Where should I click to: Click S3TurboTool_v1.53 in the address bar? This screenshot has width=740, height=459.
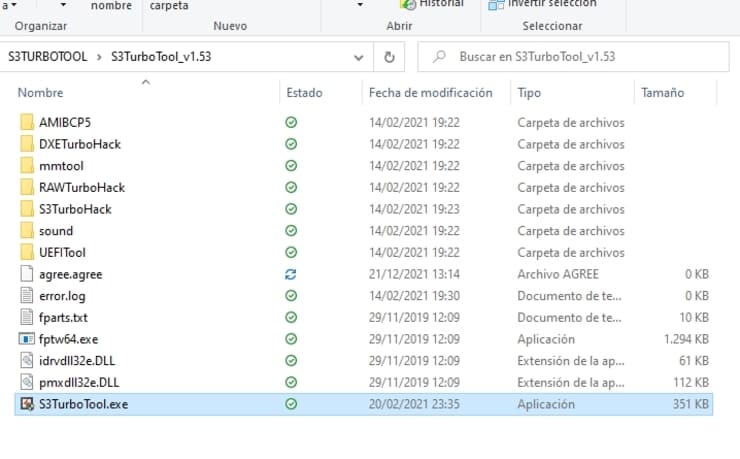pos(161,57)
